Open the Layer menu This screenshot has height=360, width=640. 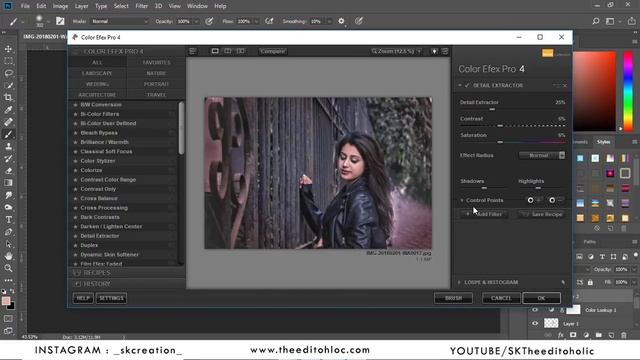click(82, 6)
